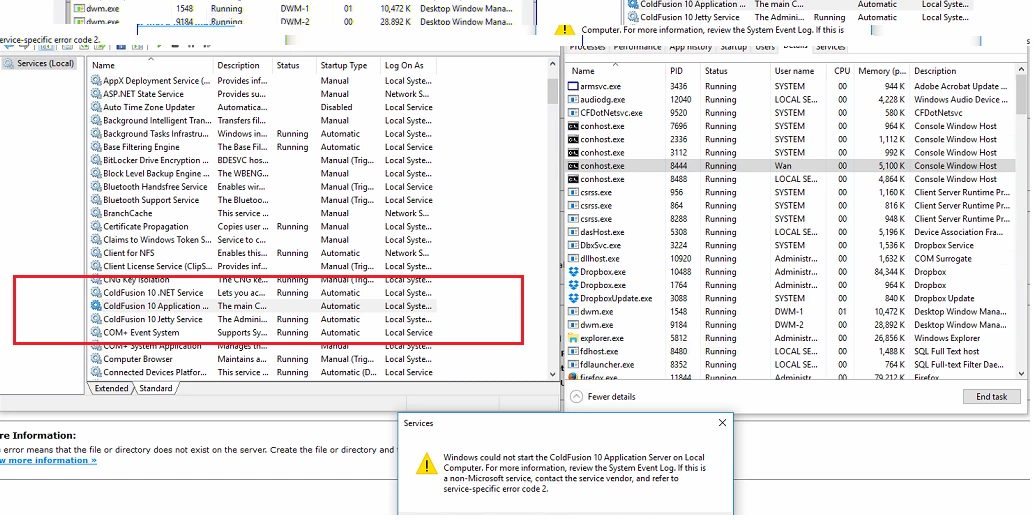1034x520 pixels.
Task: Click warning triangle icon in Services error dialog
Action: [x=427, y=463]
